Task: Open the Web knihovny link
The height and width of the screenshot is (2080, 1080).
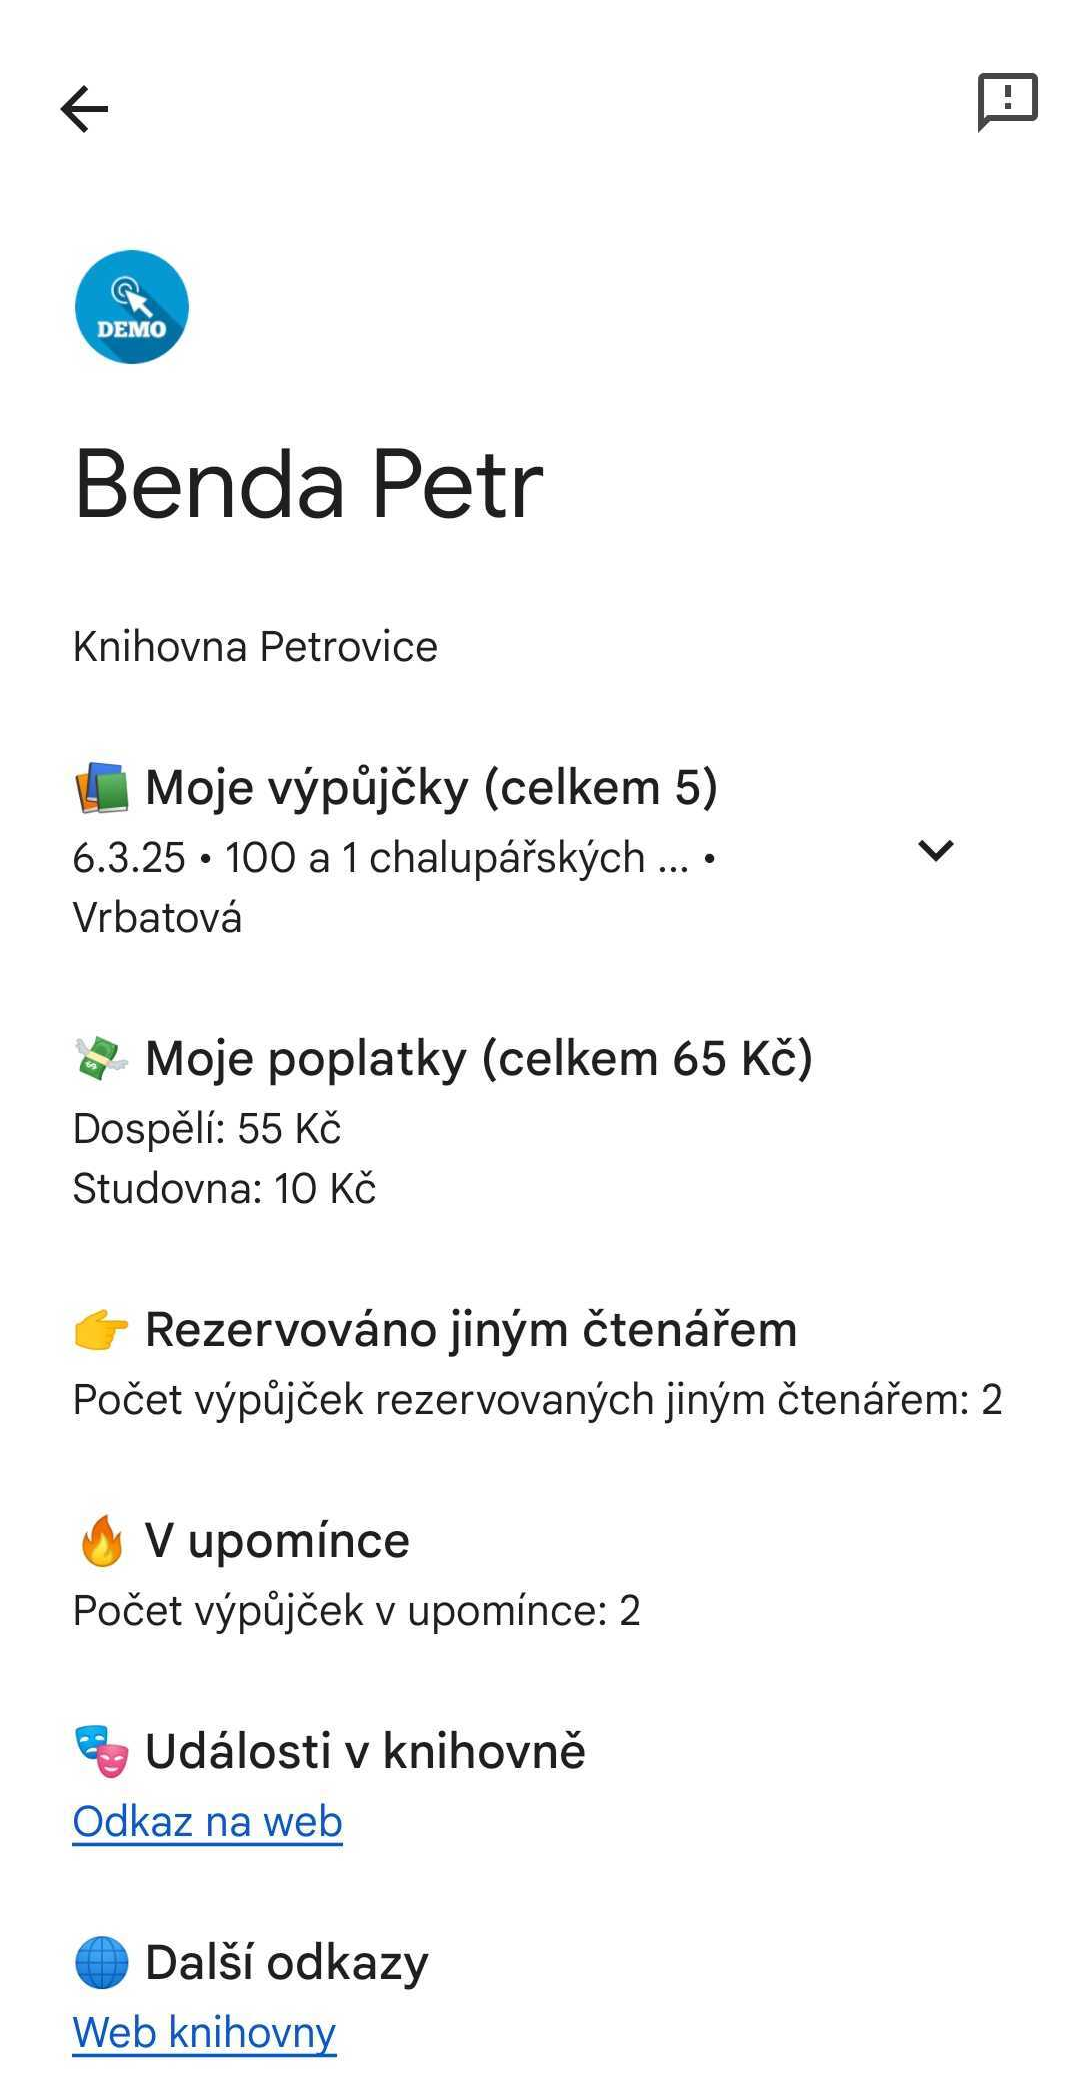Action: (205, 2033)
